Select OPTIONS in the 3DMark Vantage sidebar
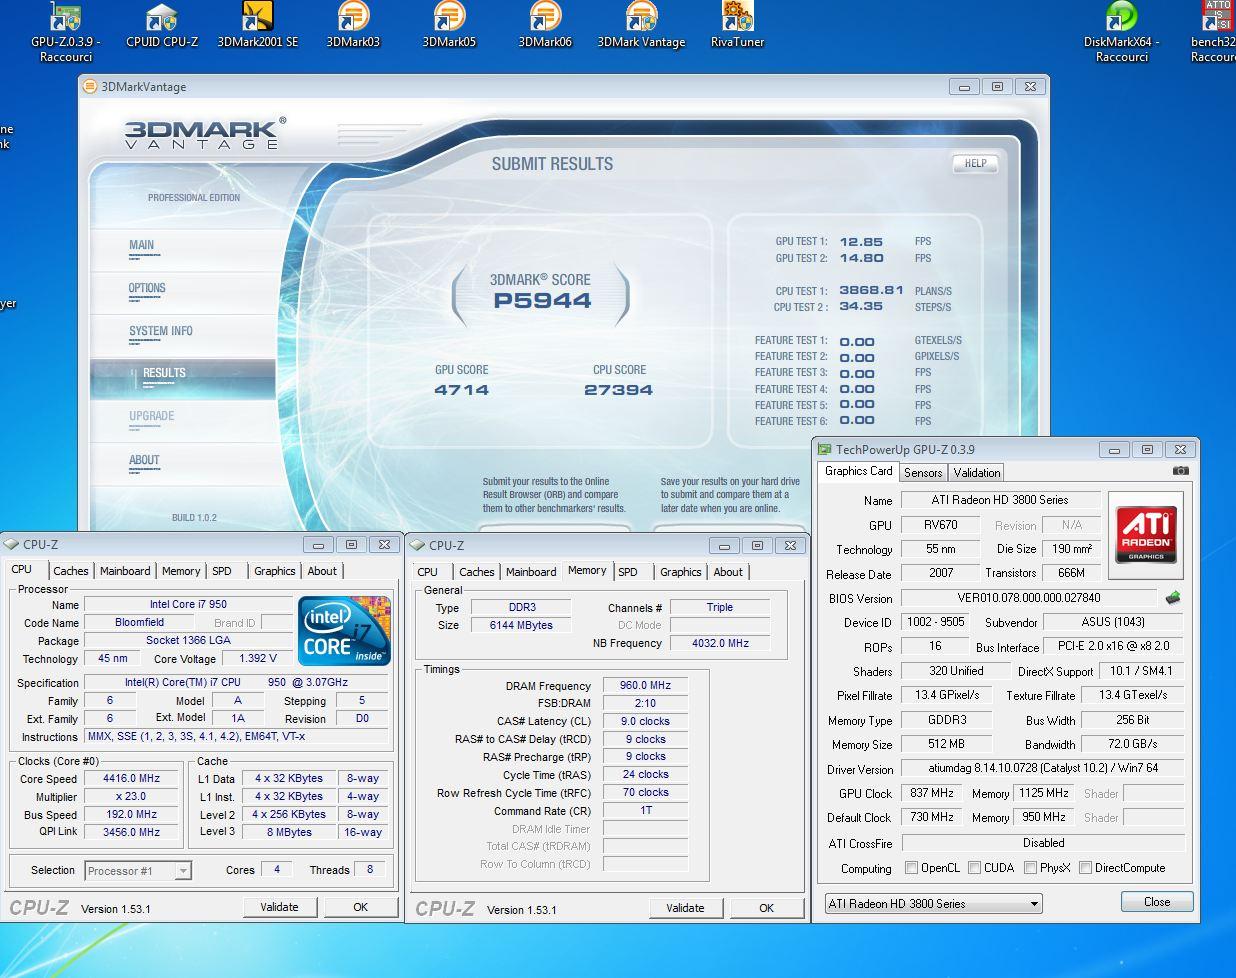Screen dimensions: 1236x978 [x=147, y=288]
